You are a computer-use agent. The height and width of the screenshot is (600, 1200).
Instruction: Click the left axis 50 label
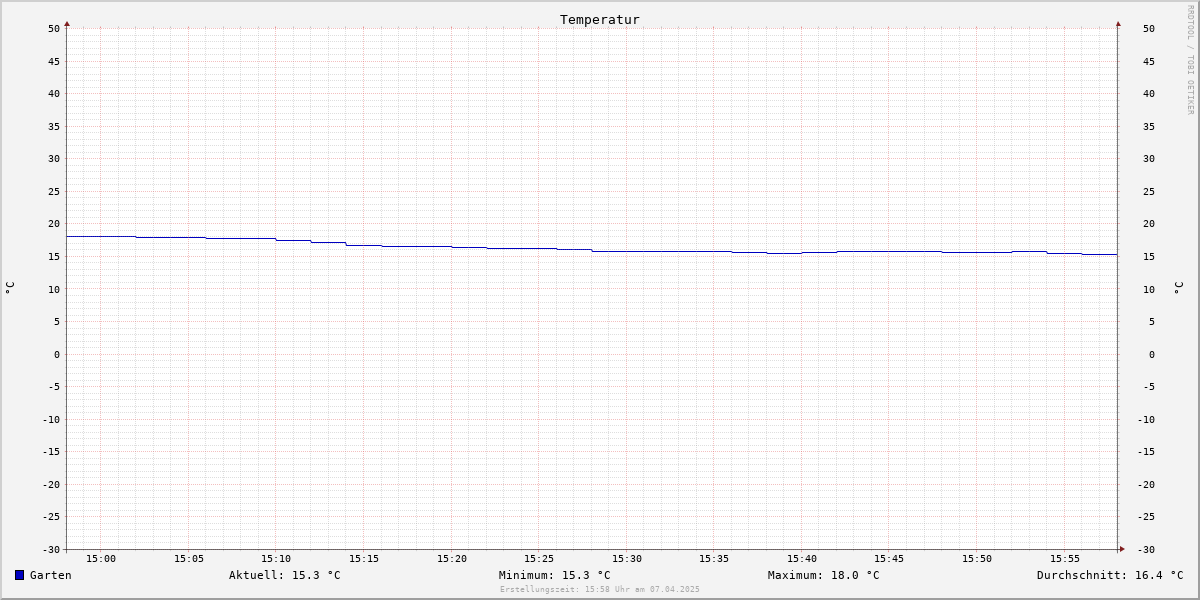(x=54, y=29)
